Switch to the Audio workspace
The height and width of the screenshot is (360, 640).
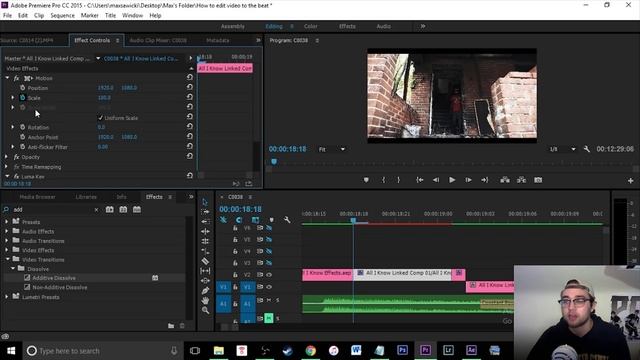tap(383, 26)
